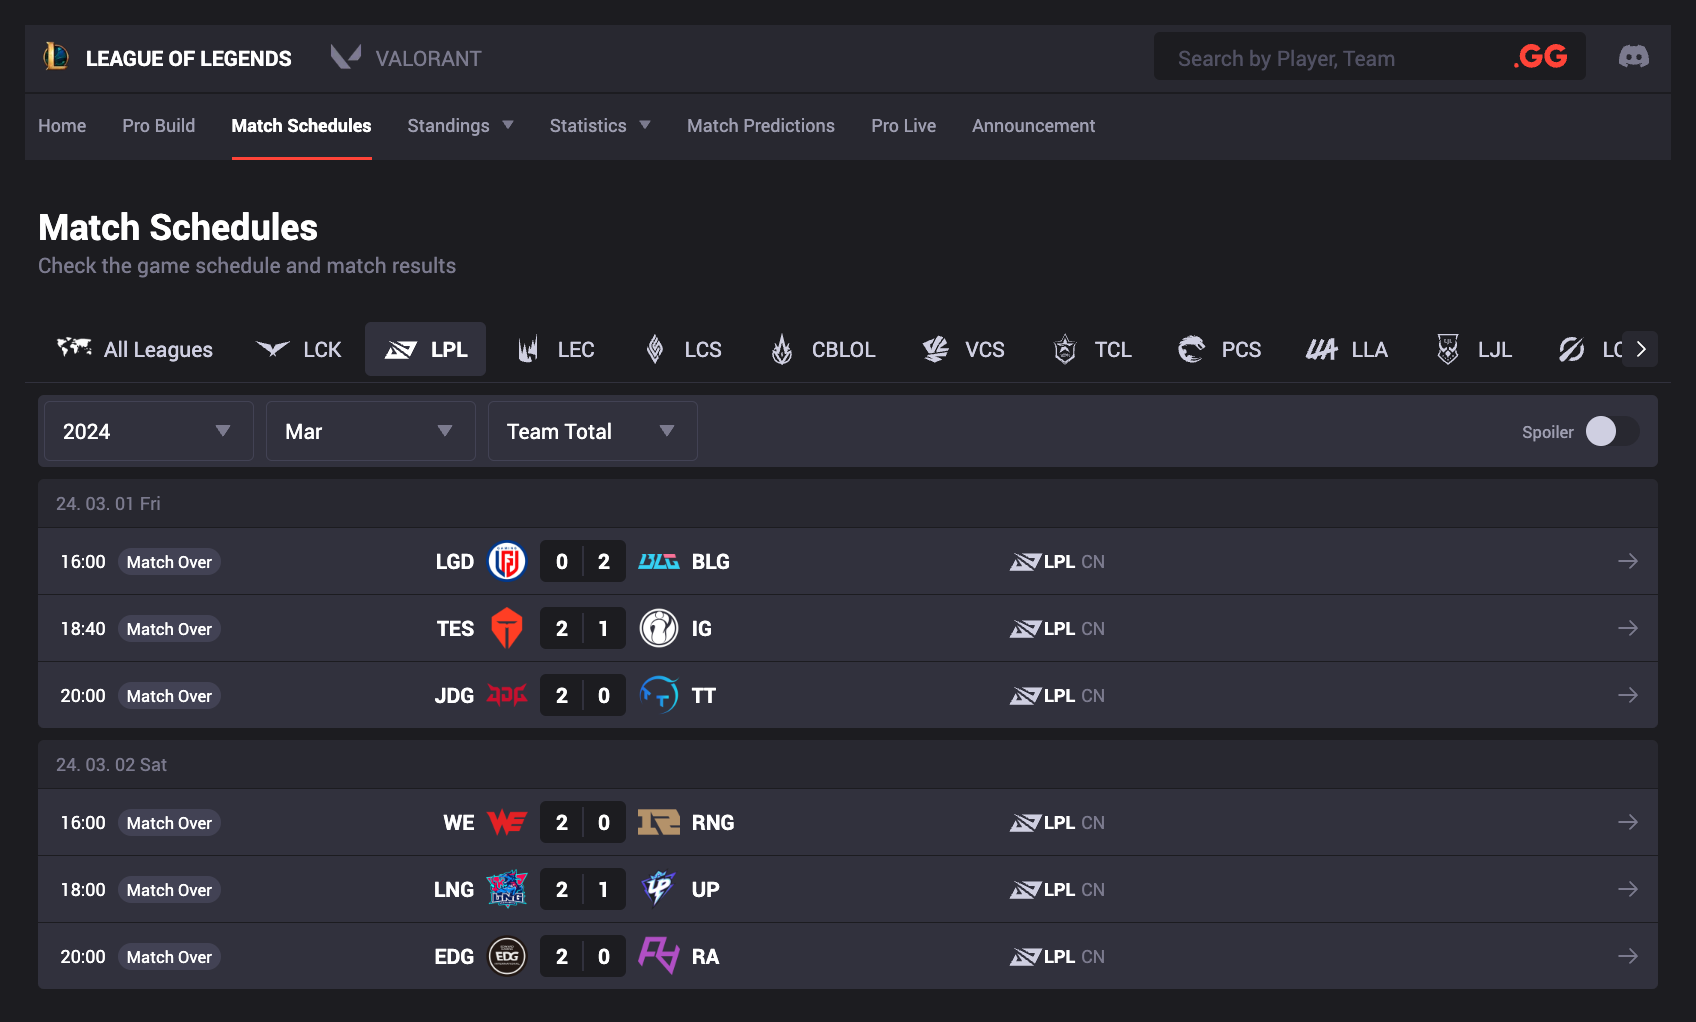Viewport: 1696px width, 1022px height.
Task: Select the VCS league tab
Action: tap(963, 349)
